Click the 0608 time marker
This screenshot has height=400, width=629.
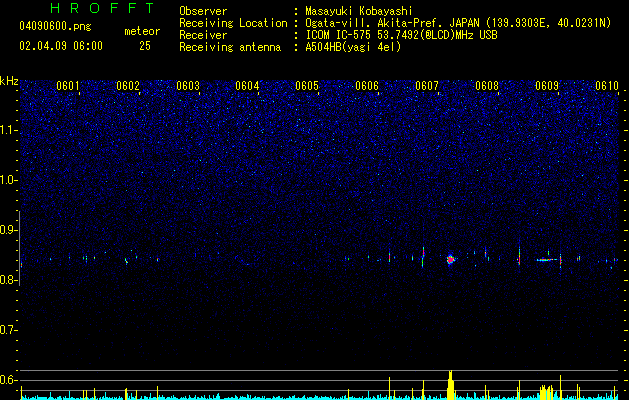(487, 86)
